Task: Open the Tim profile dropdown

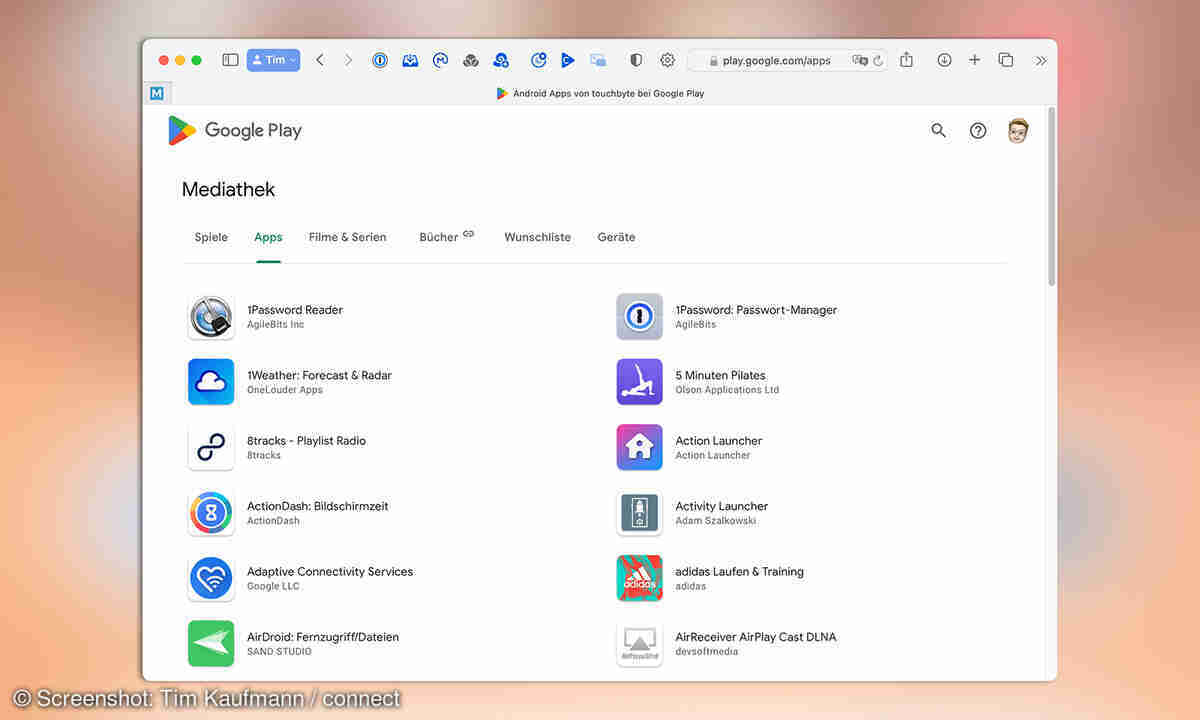Action: (273, 60)
